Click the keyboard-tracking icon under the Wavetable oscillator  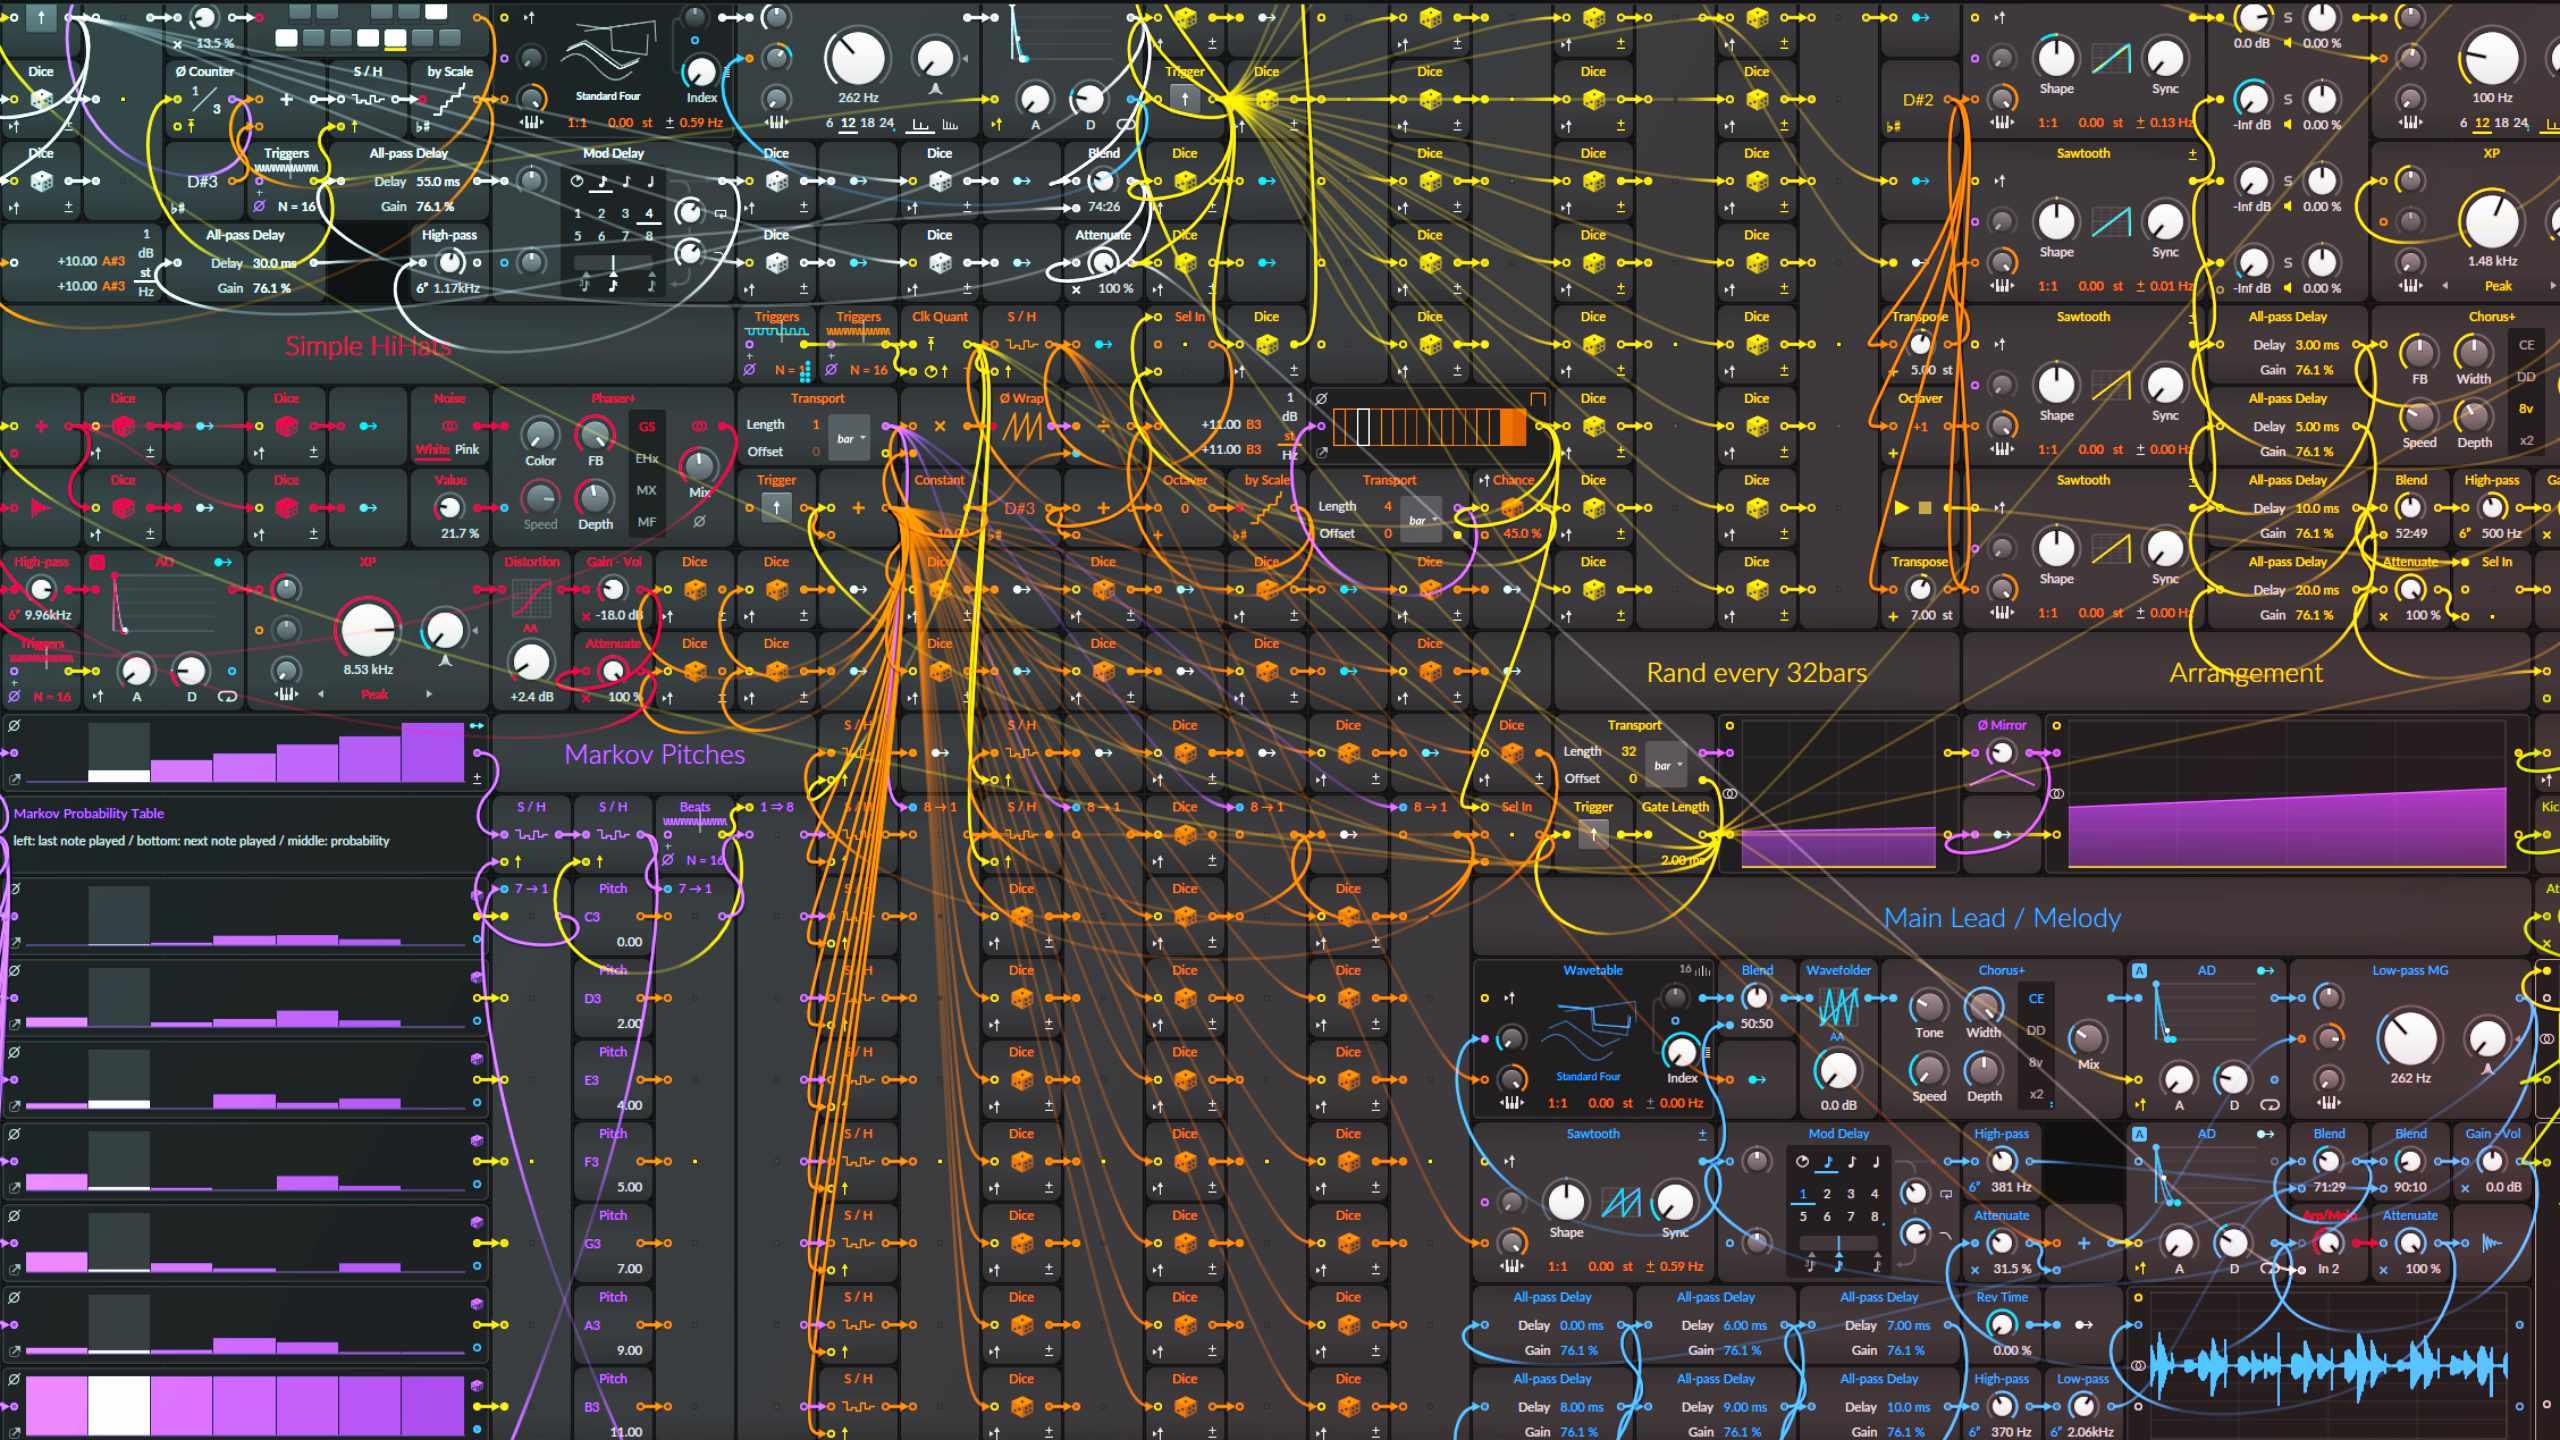point(1512,1103)
